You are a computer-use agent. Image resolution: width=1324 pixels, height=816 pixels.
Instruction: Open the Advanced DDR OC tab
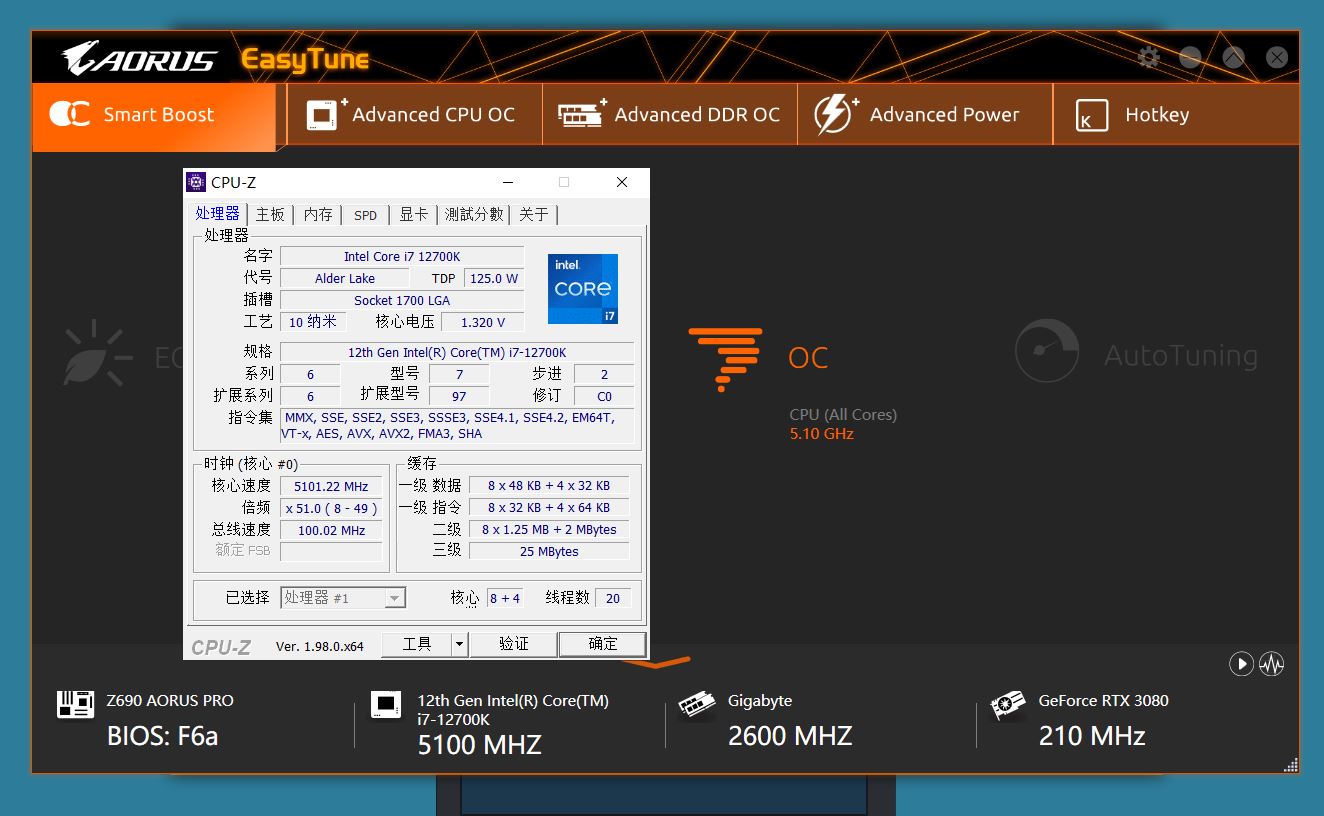670,115
